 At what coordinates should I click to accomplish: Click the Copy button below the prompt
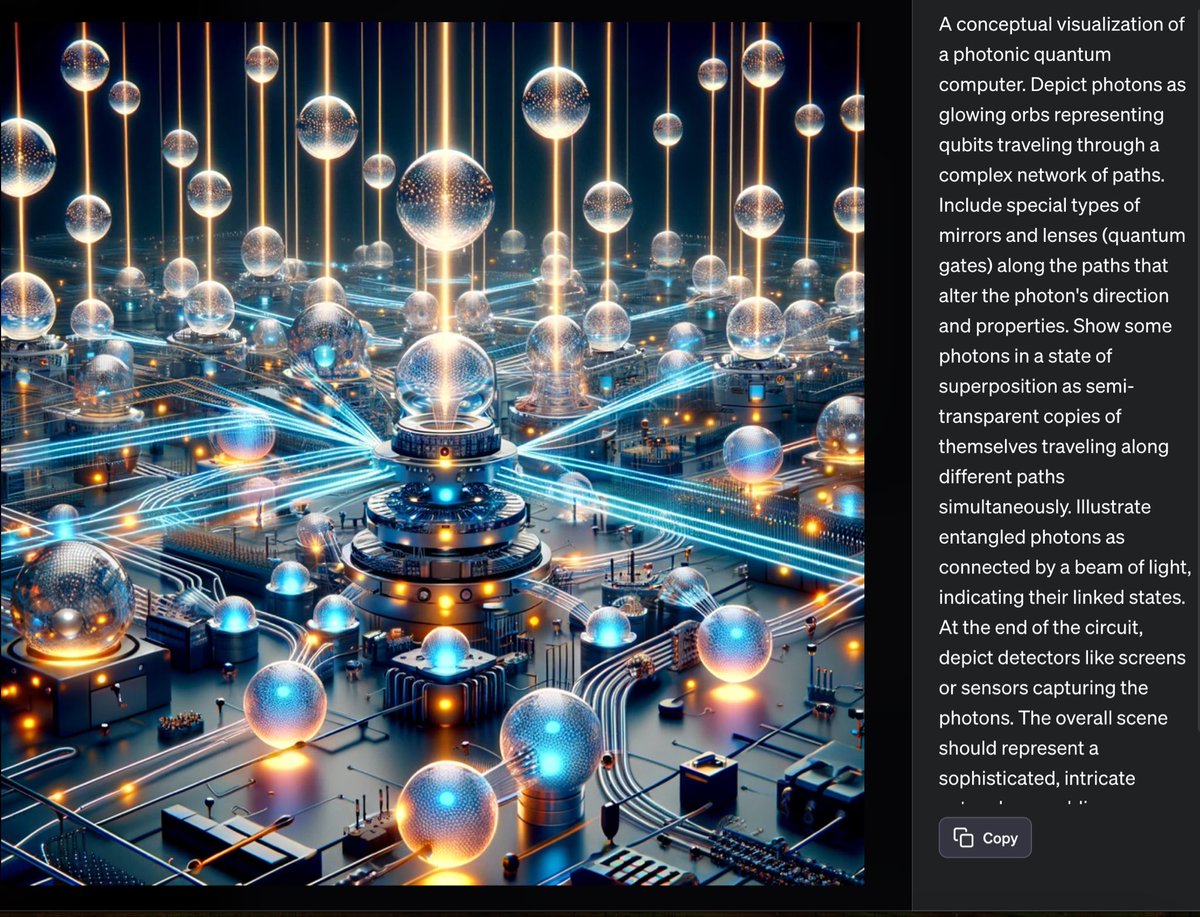pos(984,838)
